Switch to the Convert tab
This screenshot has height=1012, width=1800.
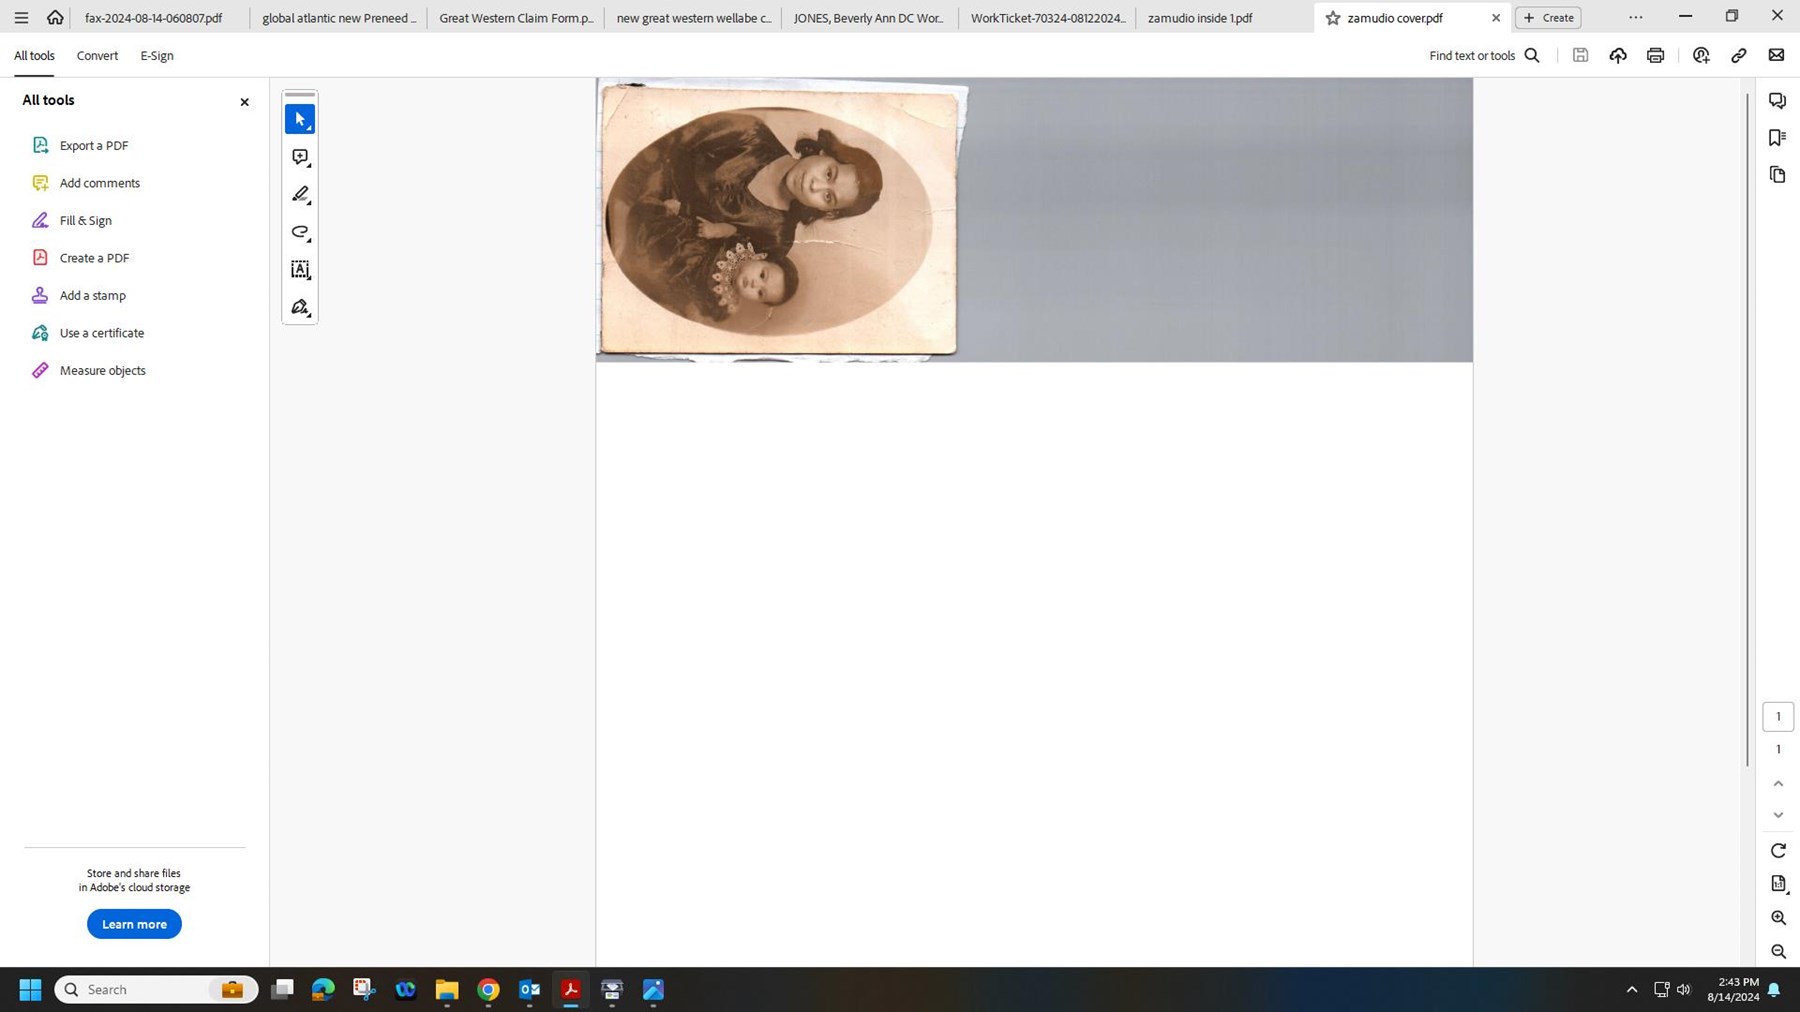[97, 56]
